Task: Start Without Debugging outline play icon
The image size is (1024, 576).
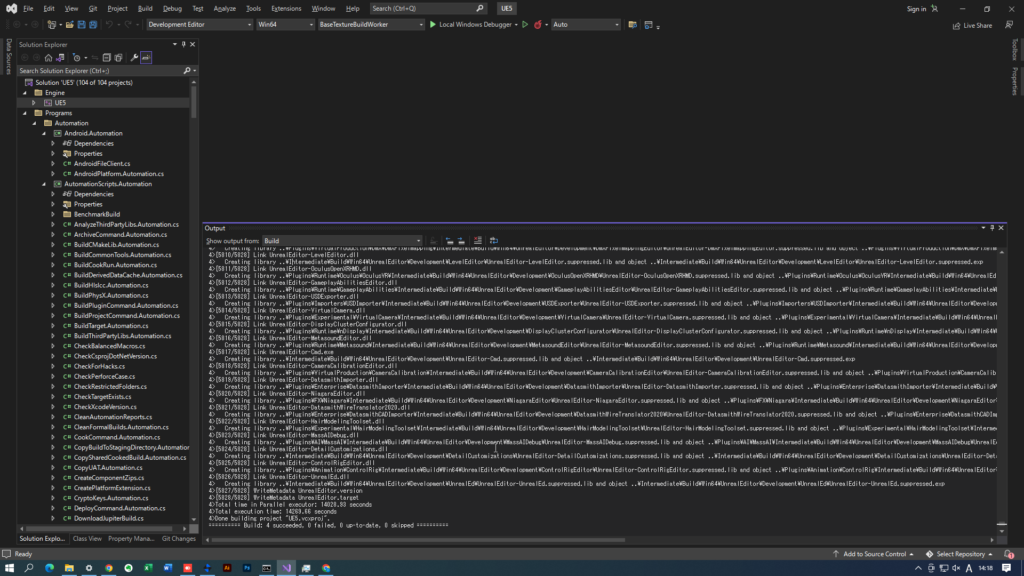Action: (525, 25)
